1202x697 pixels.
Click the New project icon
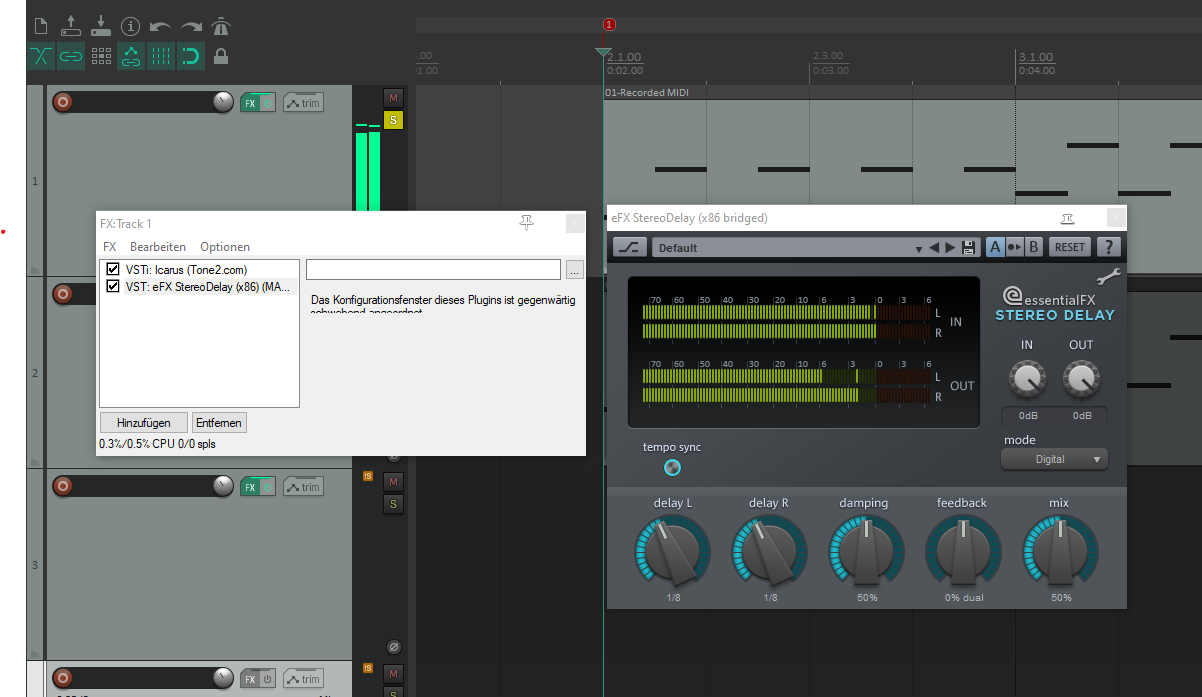[x=40, y=25]
